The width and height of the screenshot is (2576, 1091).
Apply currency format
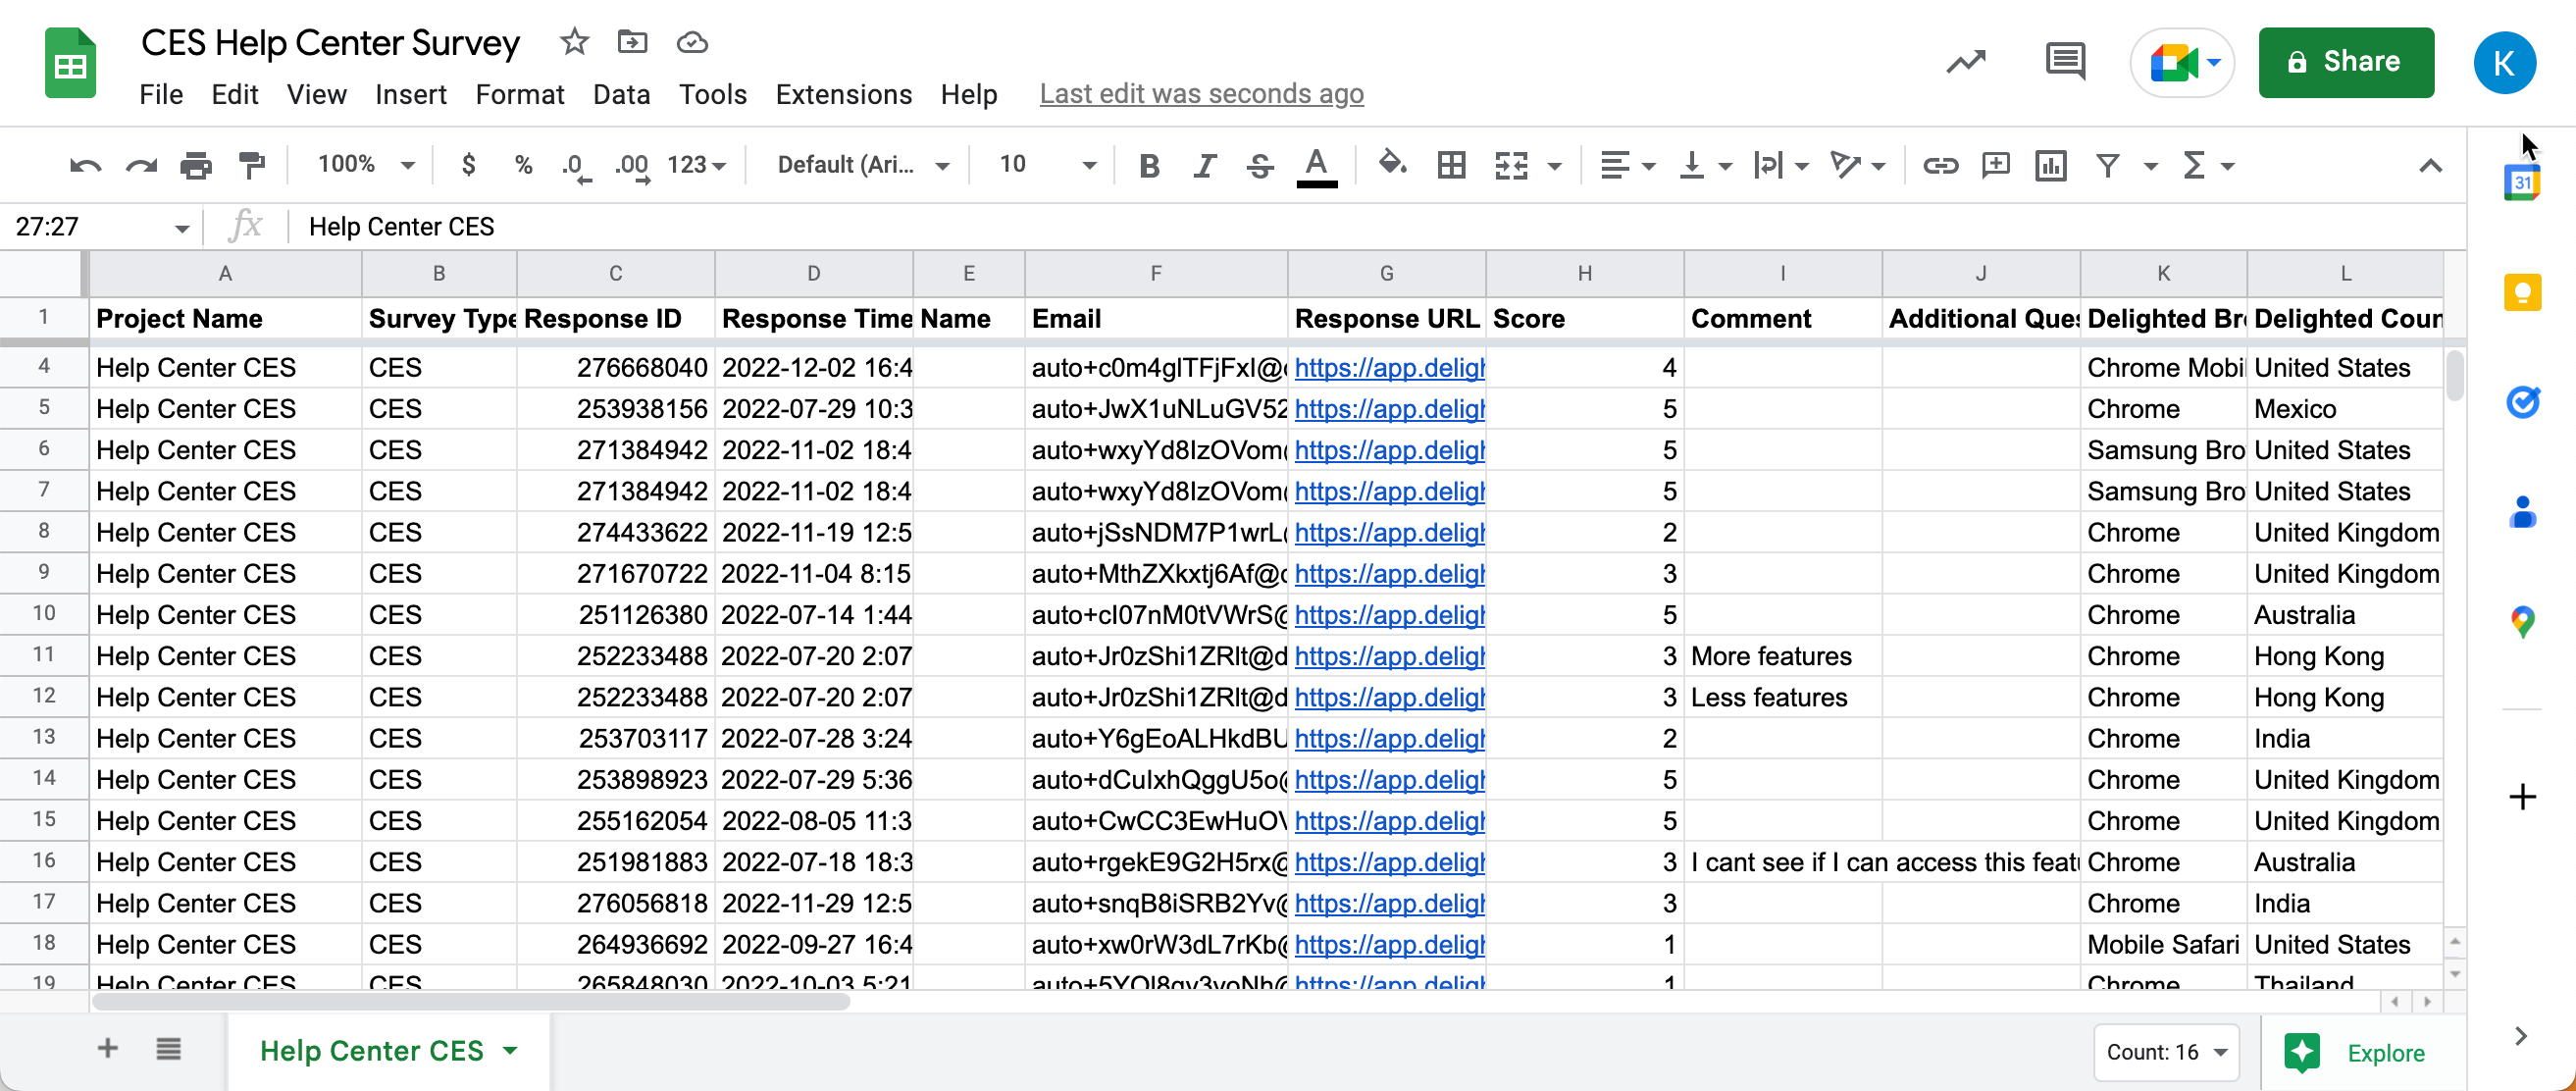(468, 165)
